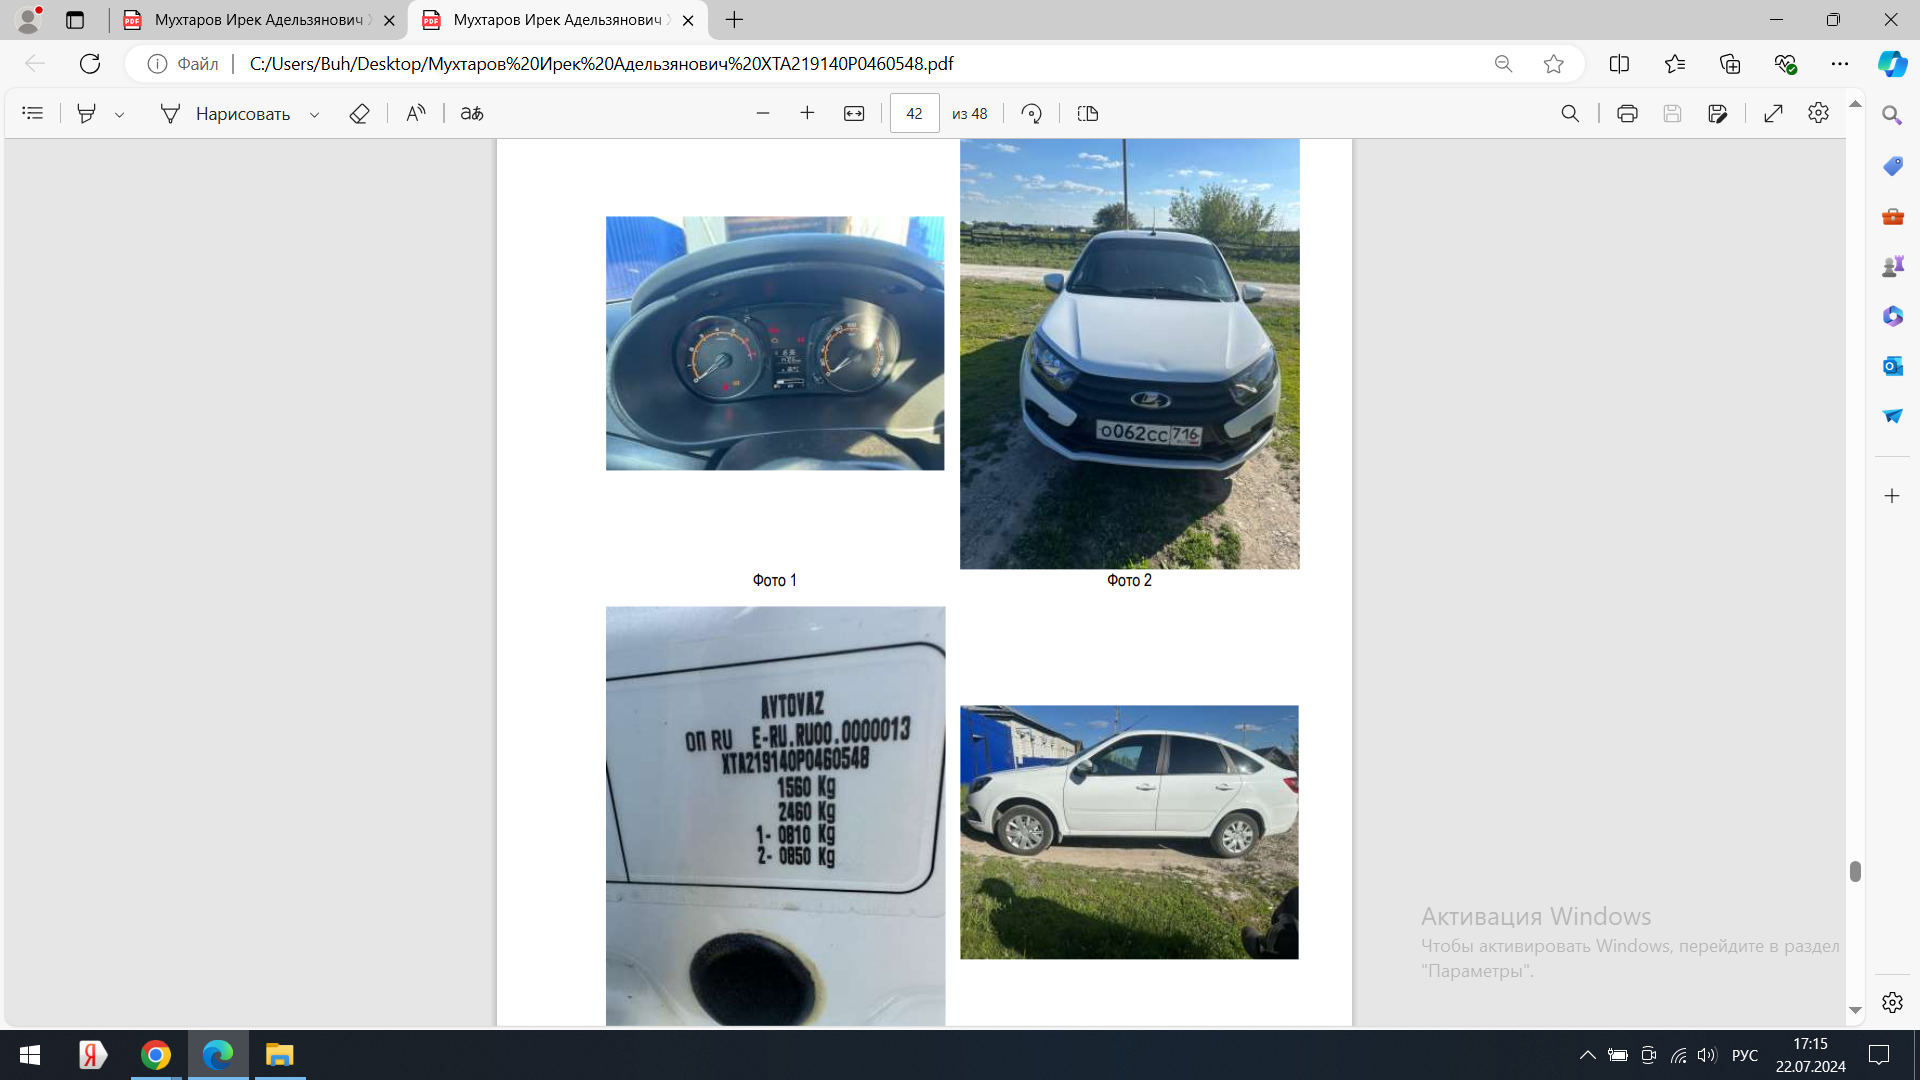Click the side view car photo

[1129, 832]
